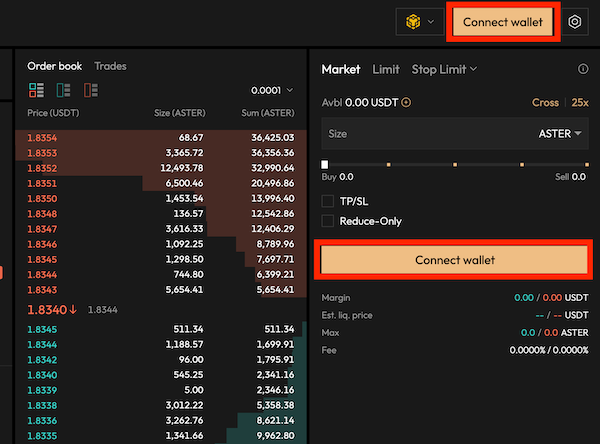Click the red down arrow beside 1.8340
Screen dimensions: 600x444
click(74, 310)
